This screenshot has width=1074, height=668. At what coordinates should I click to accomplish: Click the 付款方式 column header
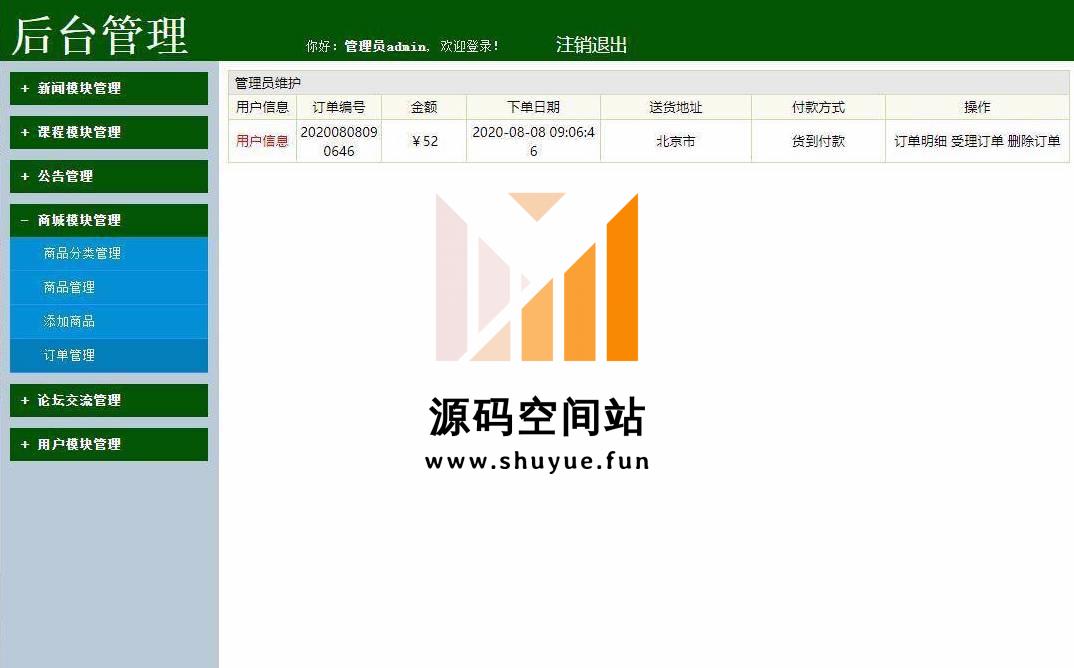(819, 107)
